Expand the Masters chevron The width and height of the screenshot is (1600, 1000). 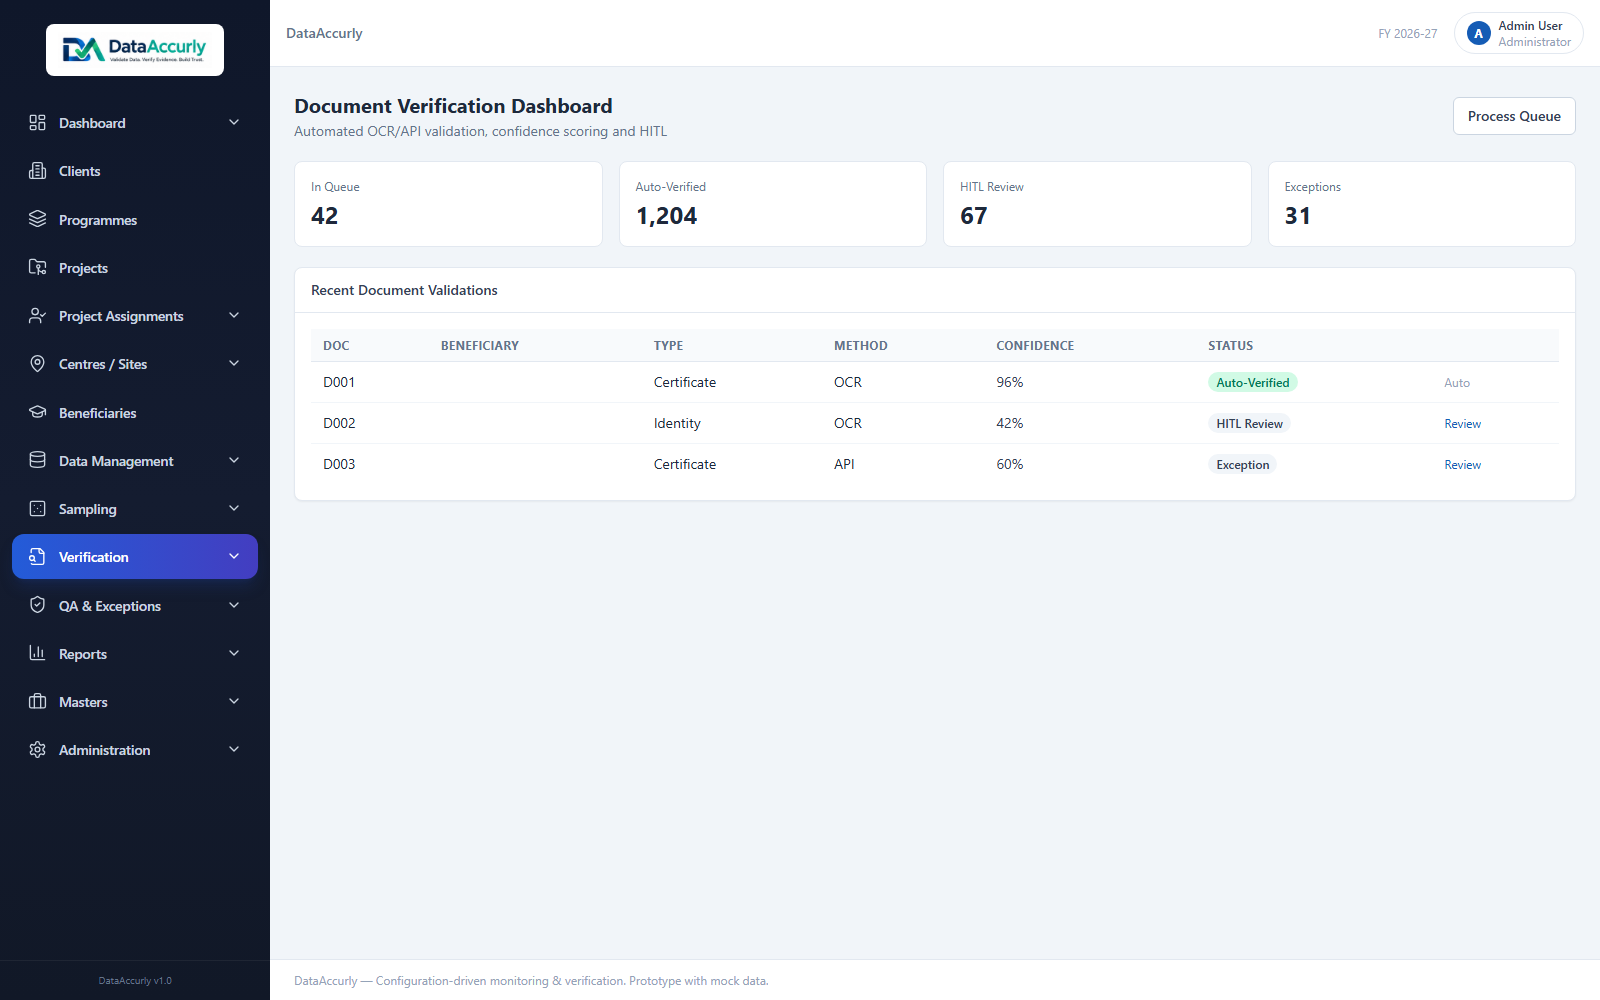click(x=234, y=701)
